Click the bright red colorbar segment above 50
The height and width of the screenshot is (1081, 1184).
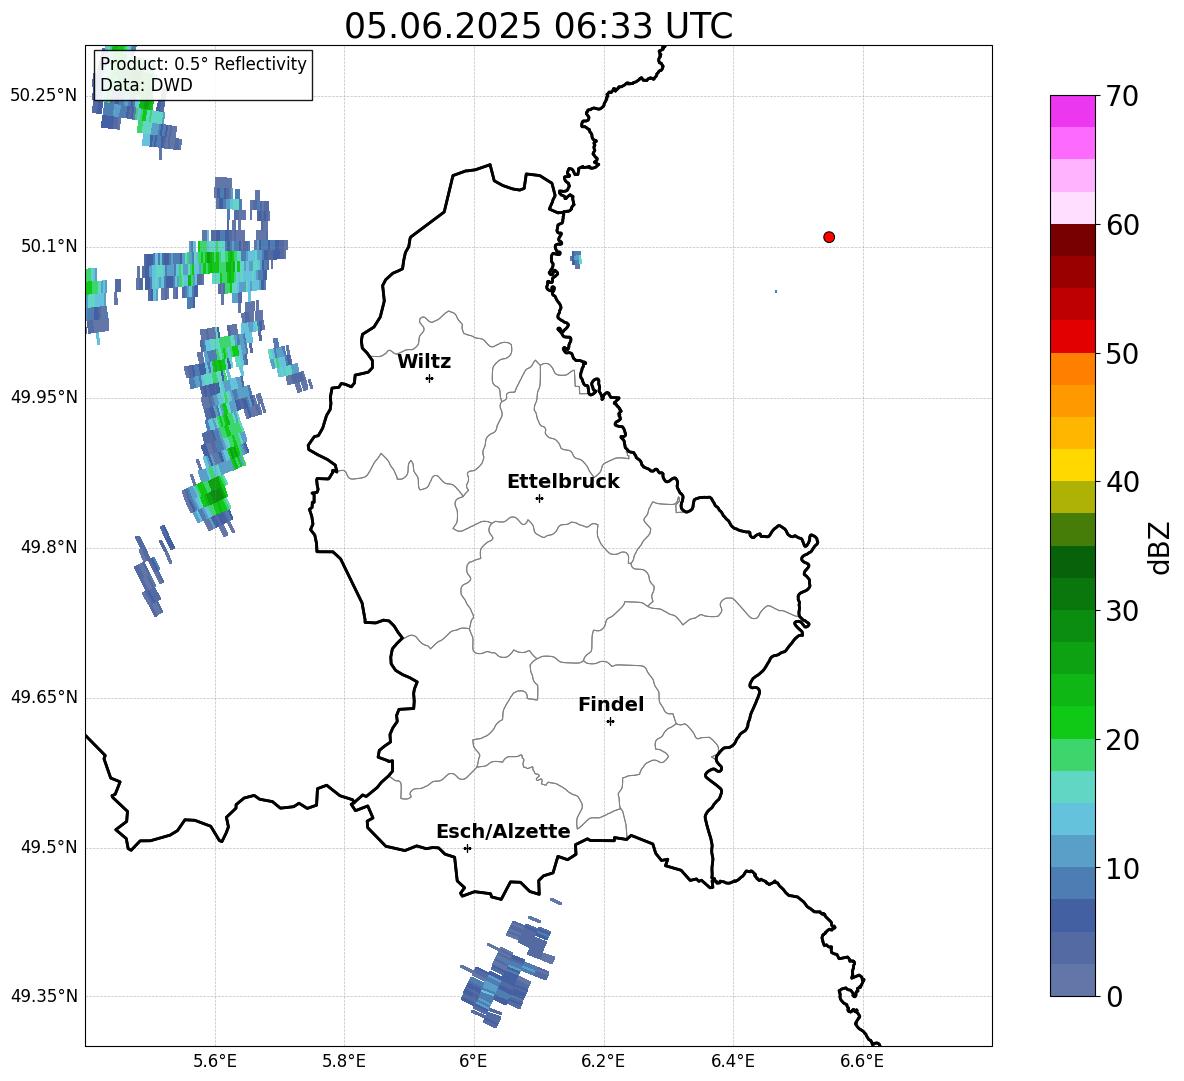click(x=1072, y=337)
